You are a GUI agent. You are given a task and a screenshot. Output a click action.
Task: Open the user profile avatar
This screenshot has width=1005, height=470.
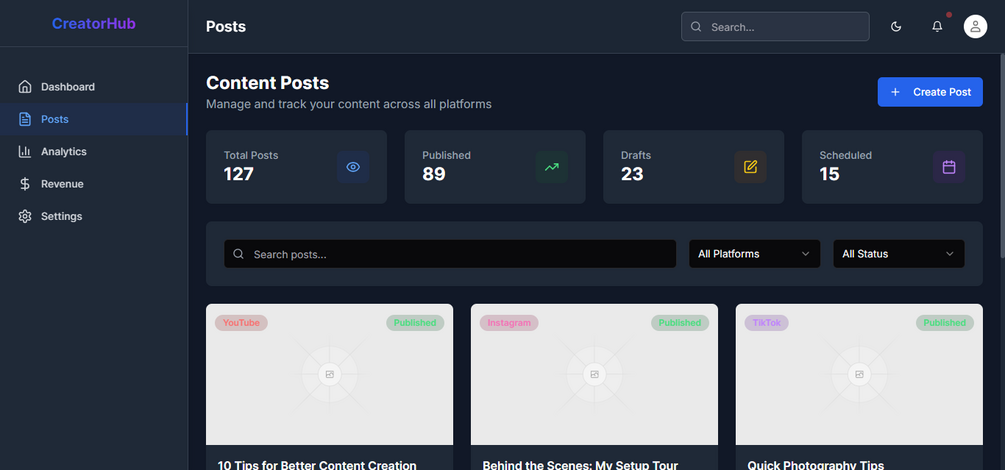tap(975, 27)
